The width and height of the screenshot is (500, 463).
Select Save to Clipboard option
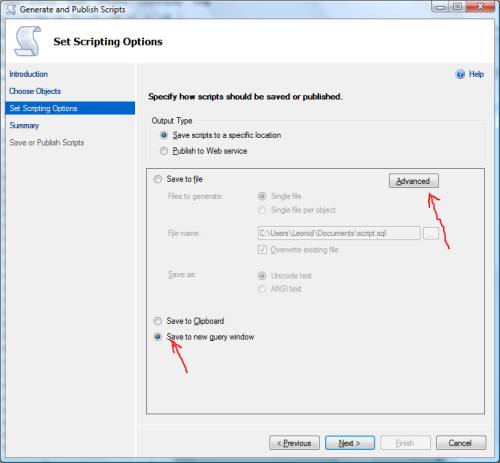[x=157, y=321]
